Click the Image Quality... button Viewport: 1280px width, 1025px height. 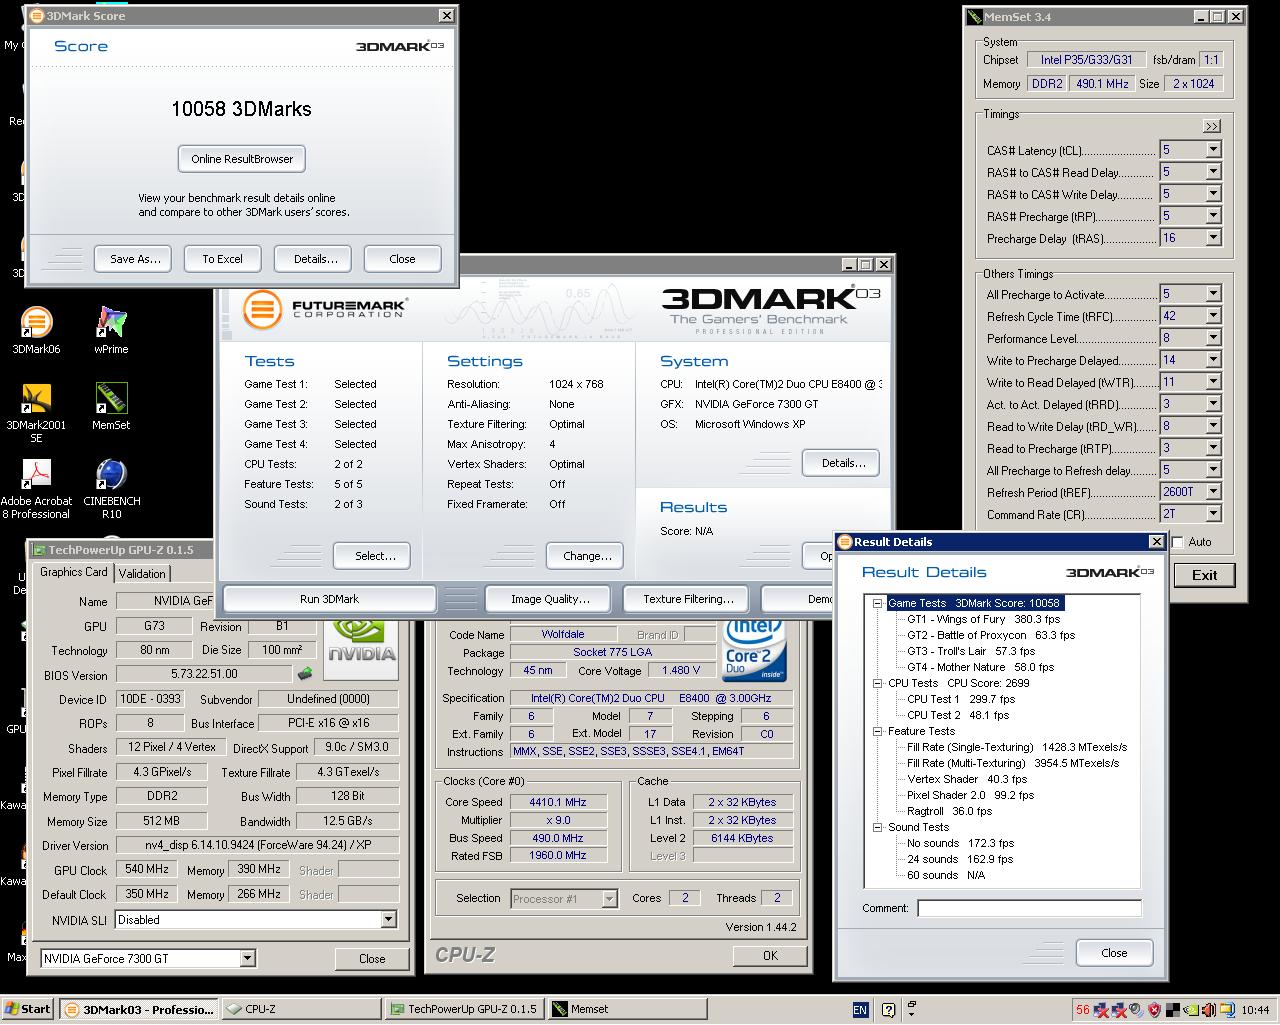pyautogui.click(x=550, y=599)
